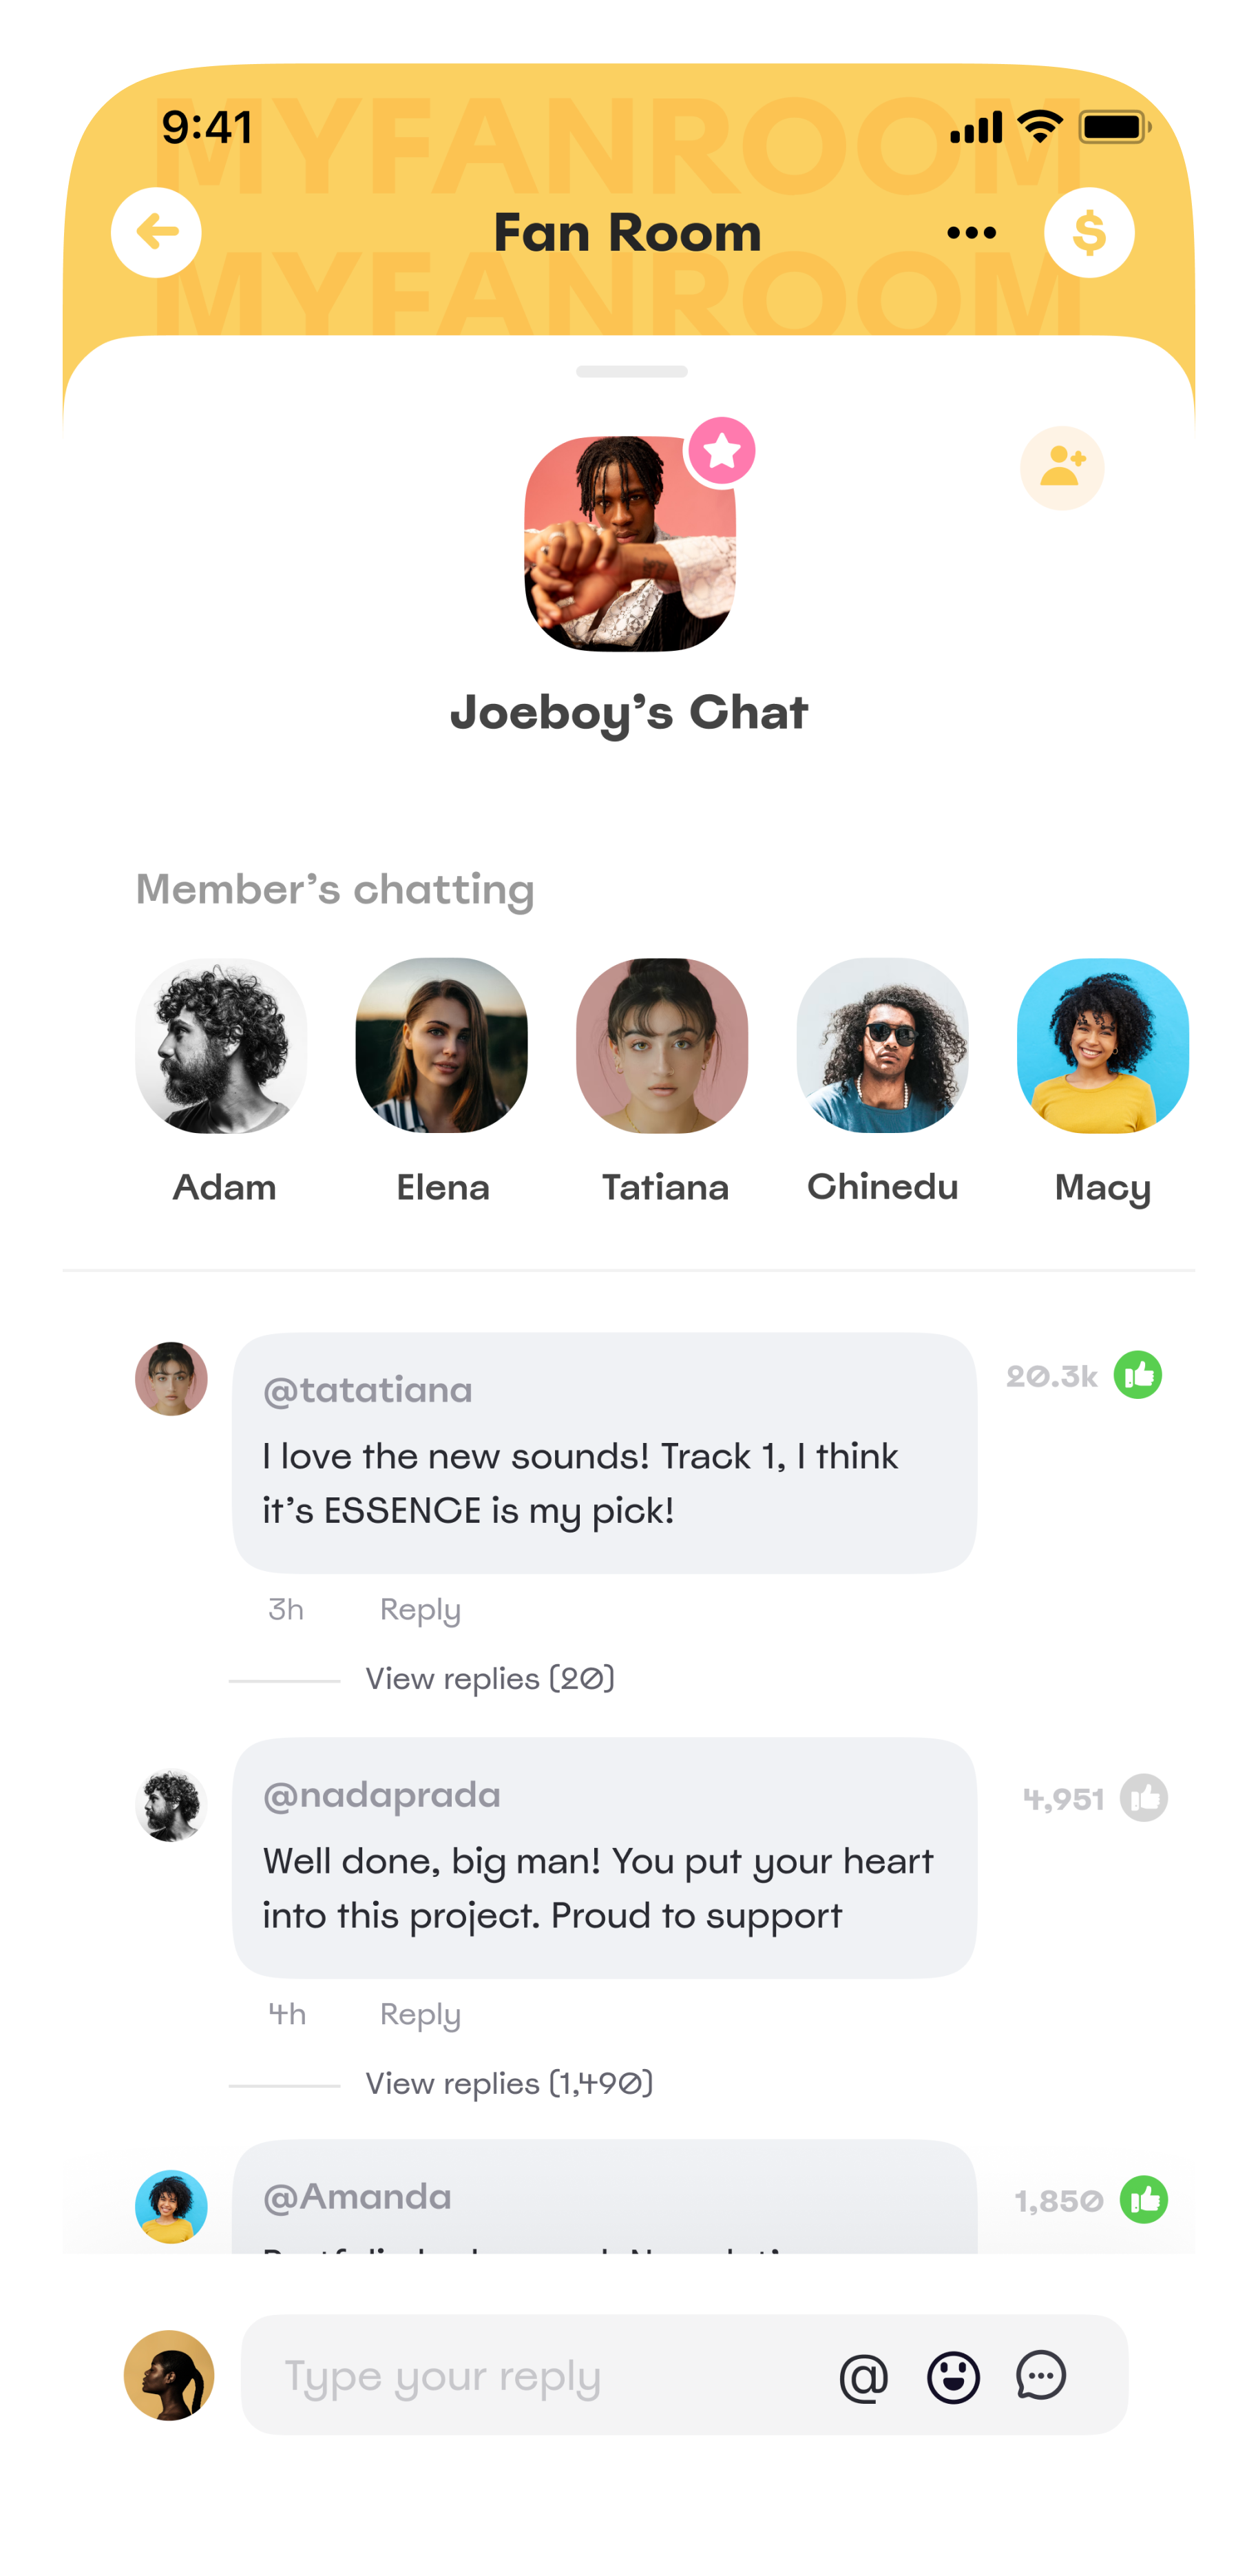Viewport: 1258px width, 2576px height.
Task: Open Chinedu's member avatar
Action: (x=882, y=1046)
